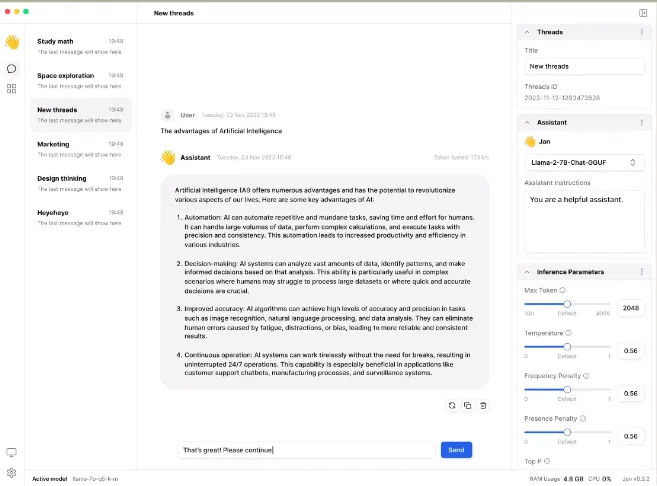Collapse the Inference Parameters section
The width and height of the screenshot is (657, 486).
coord(527,272)
